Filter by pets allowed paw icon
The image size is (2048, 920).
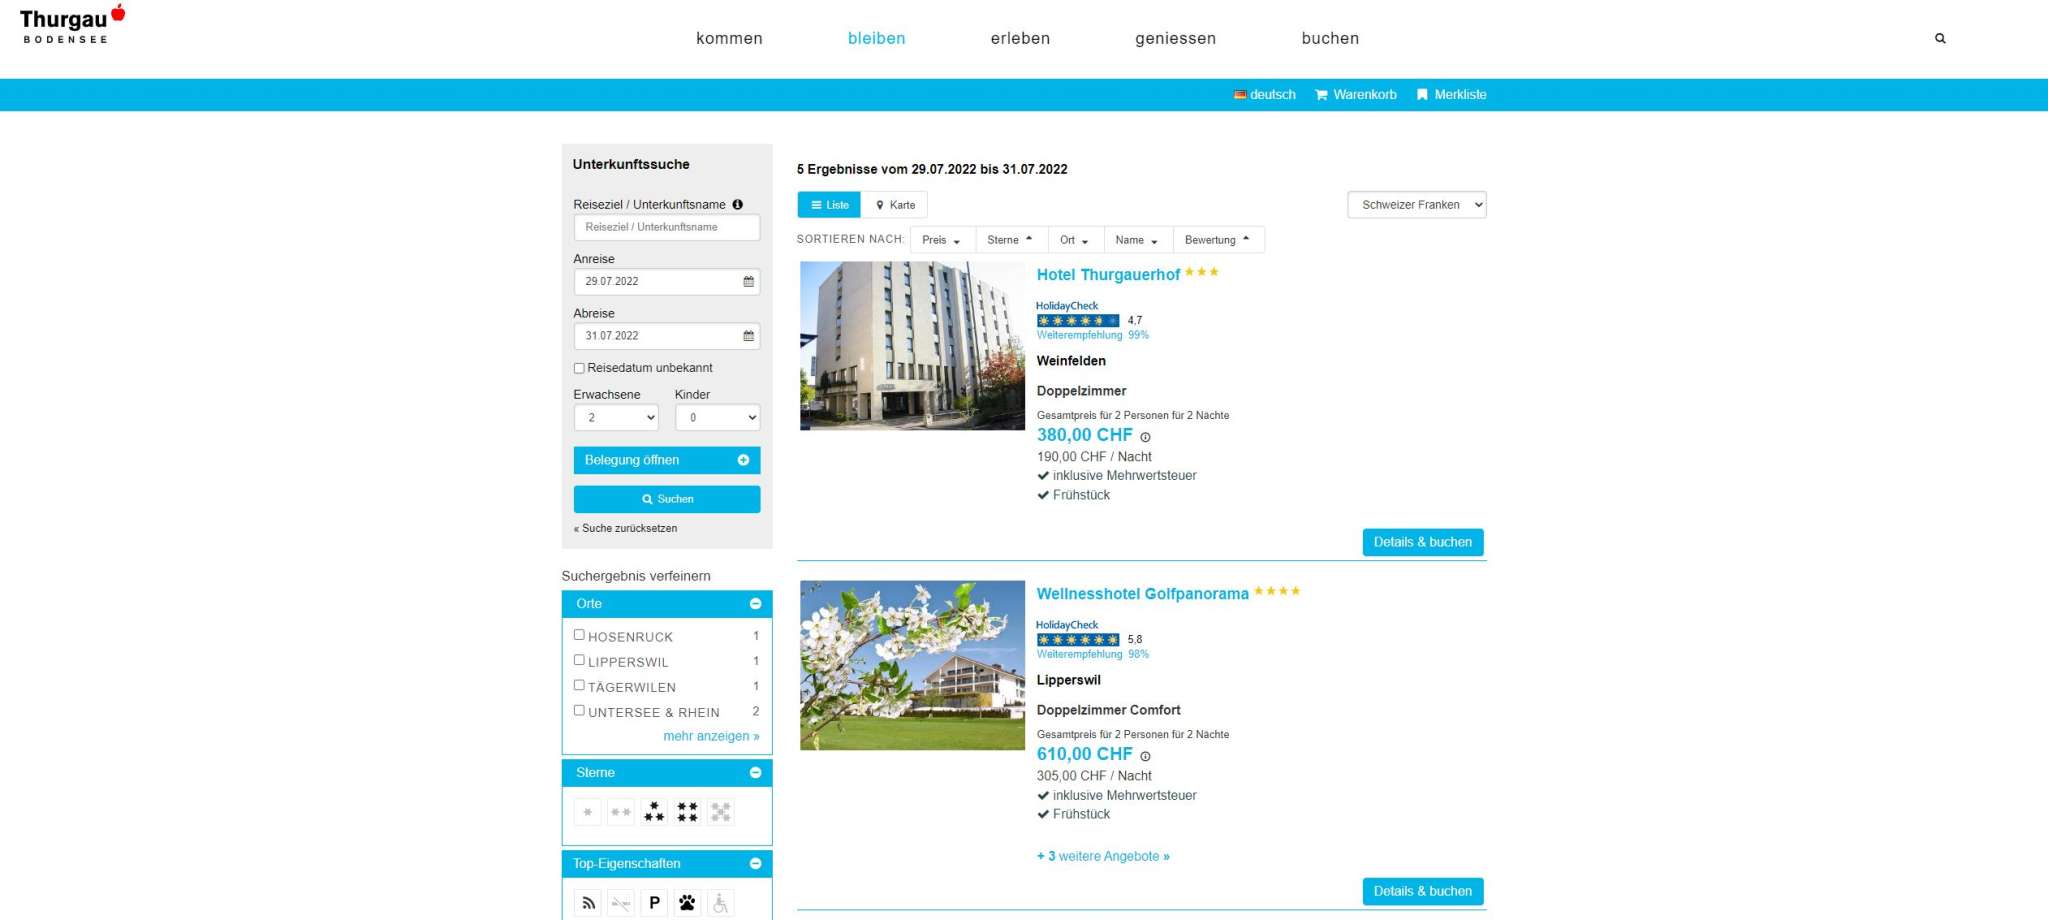[x=687, y=903]
